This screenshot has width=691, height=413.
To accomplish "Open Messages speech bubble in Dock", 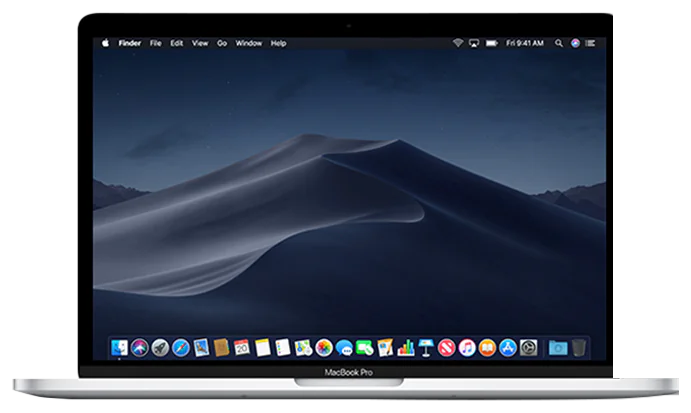I will [x=344, y=348].
